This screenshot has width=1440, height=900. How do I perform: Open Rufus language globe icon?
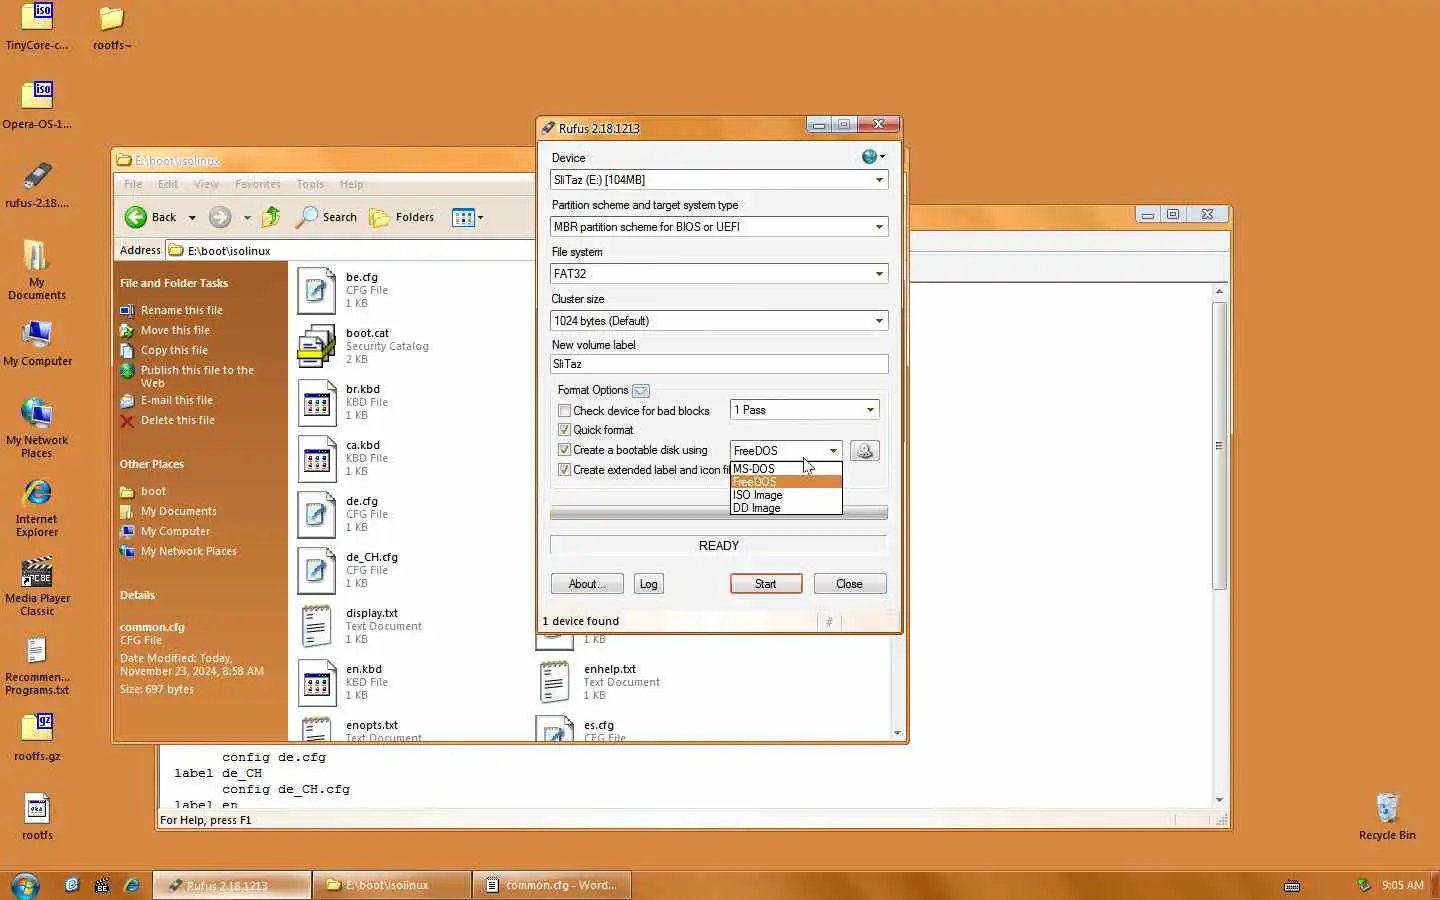coord(872,157)
